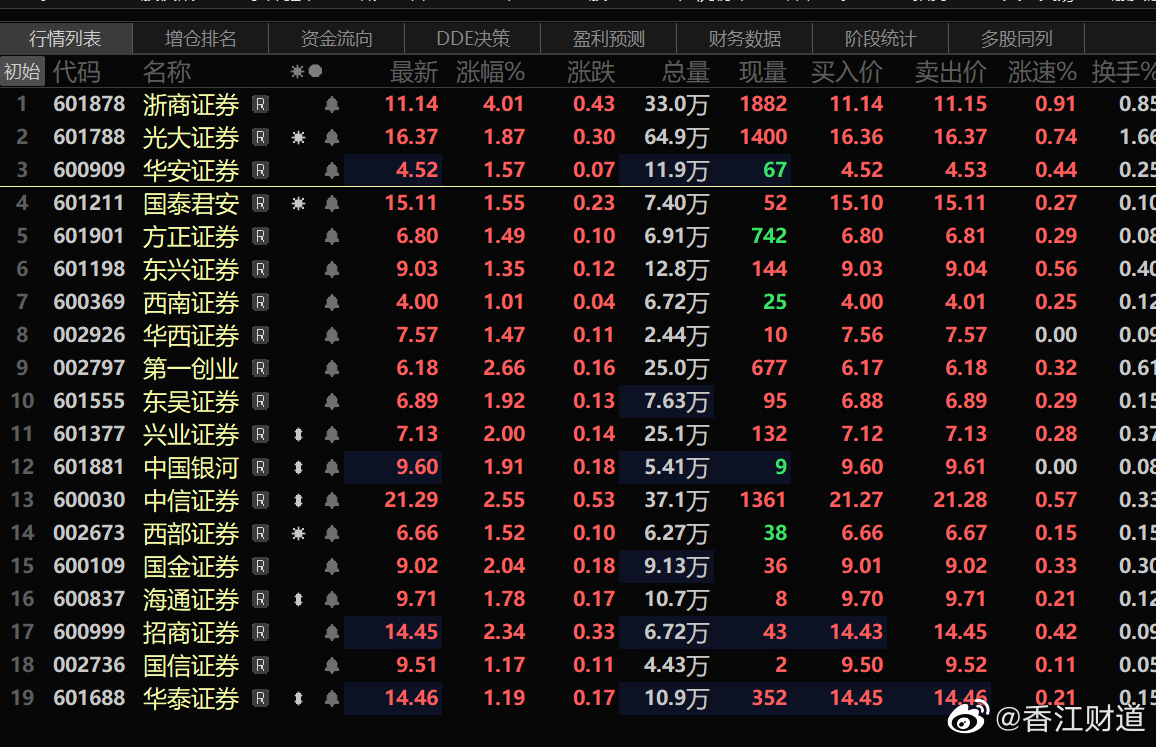Image resolution: width=1156 pixels, height=747 pixels.
Task: Select stock name 海通证券
Action: (191, 600)
